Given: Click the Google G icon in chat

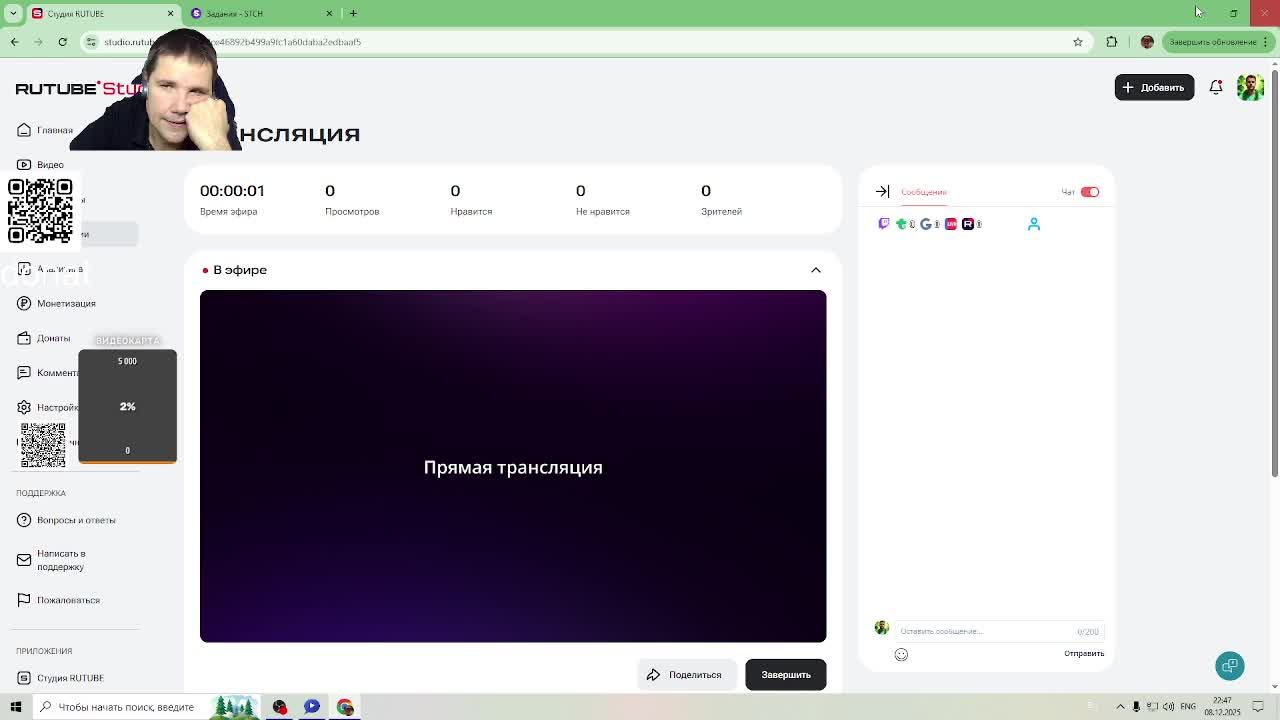Looking at the screenshot, I should 926,224.
